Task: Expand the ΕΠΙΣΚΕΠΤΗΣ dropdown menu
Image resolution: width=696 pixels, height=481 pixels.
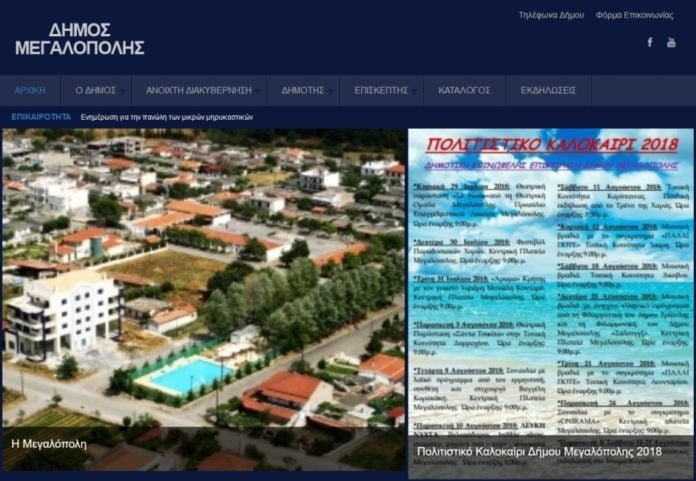Action: click(x=382, y=90)
